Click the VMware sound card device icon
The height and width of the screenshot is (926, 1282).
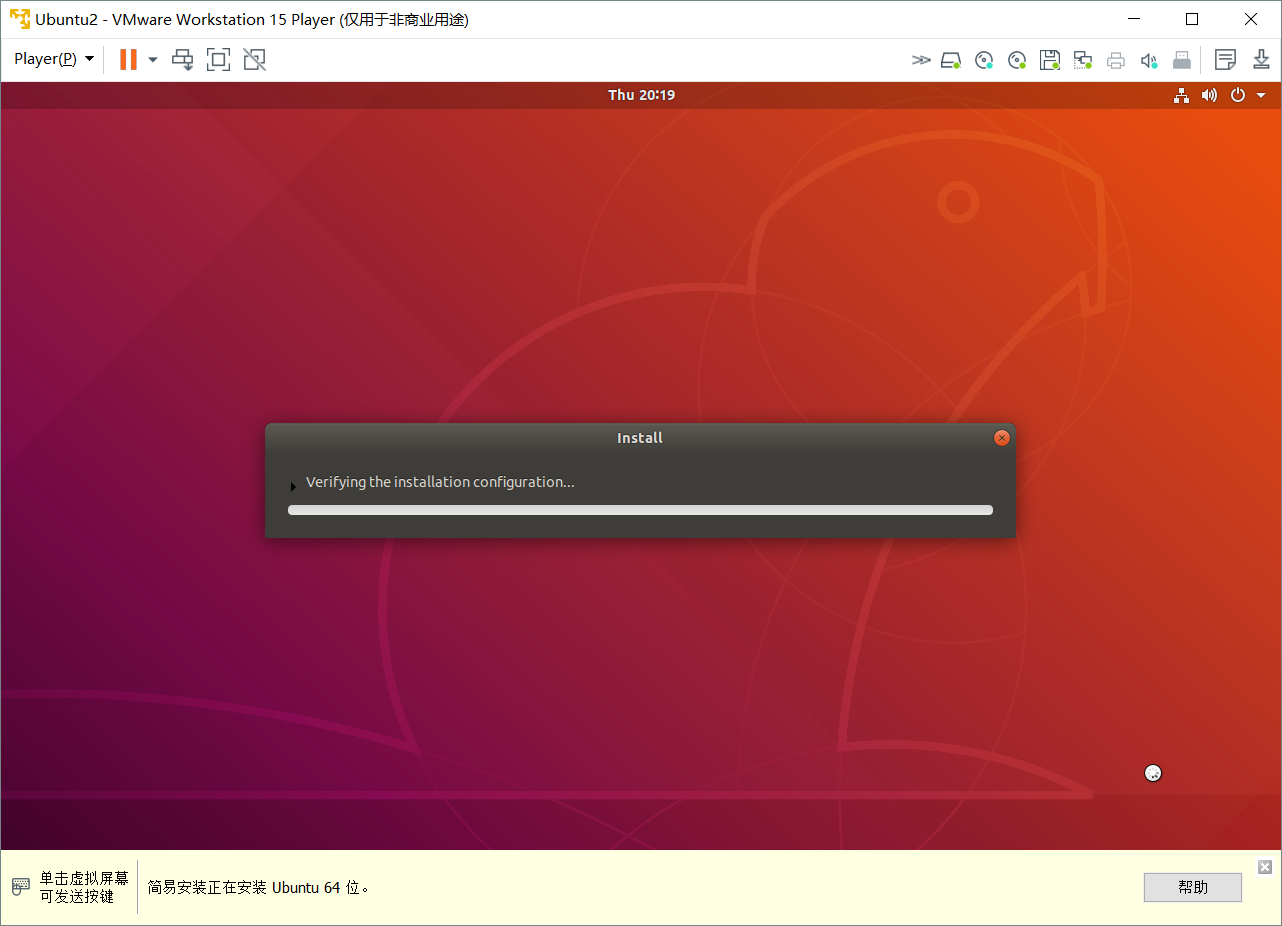tap(1149, 60)
